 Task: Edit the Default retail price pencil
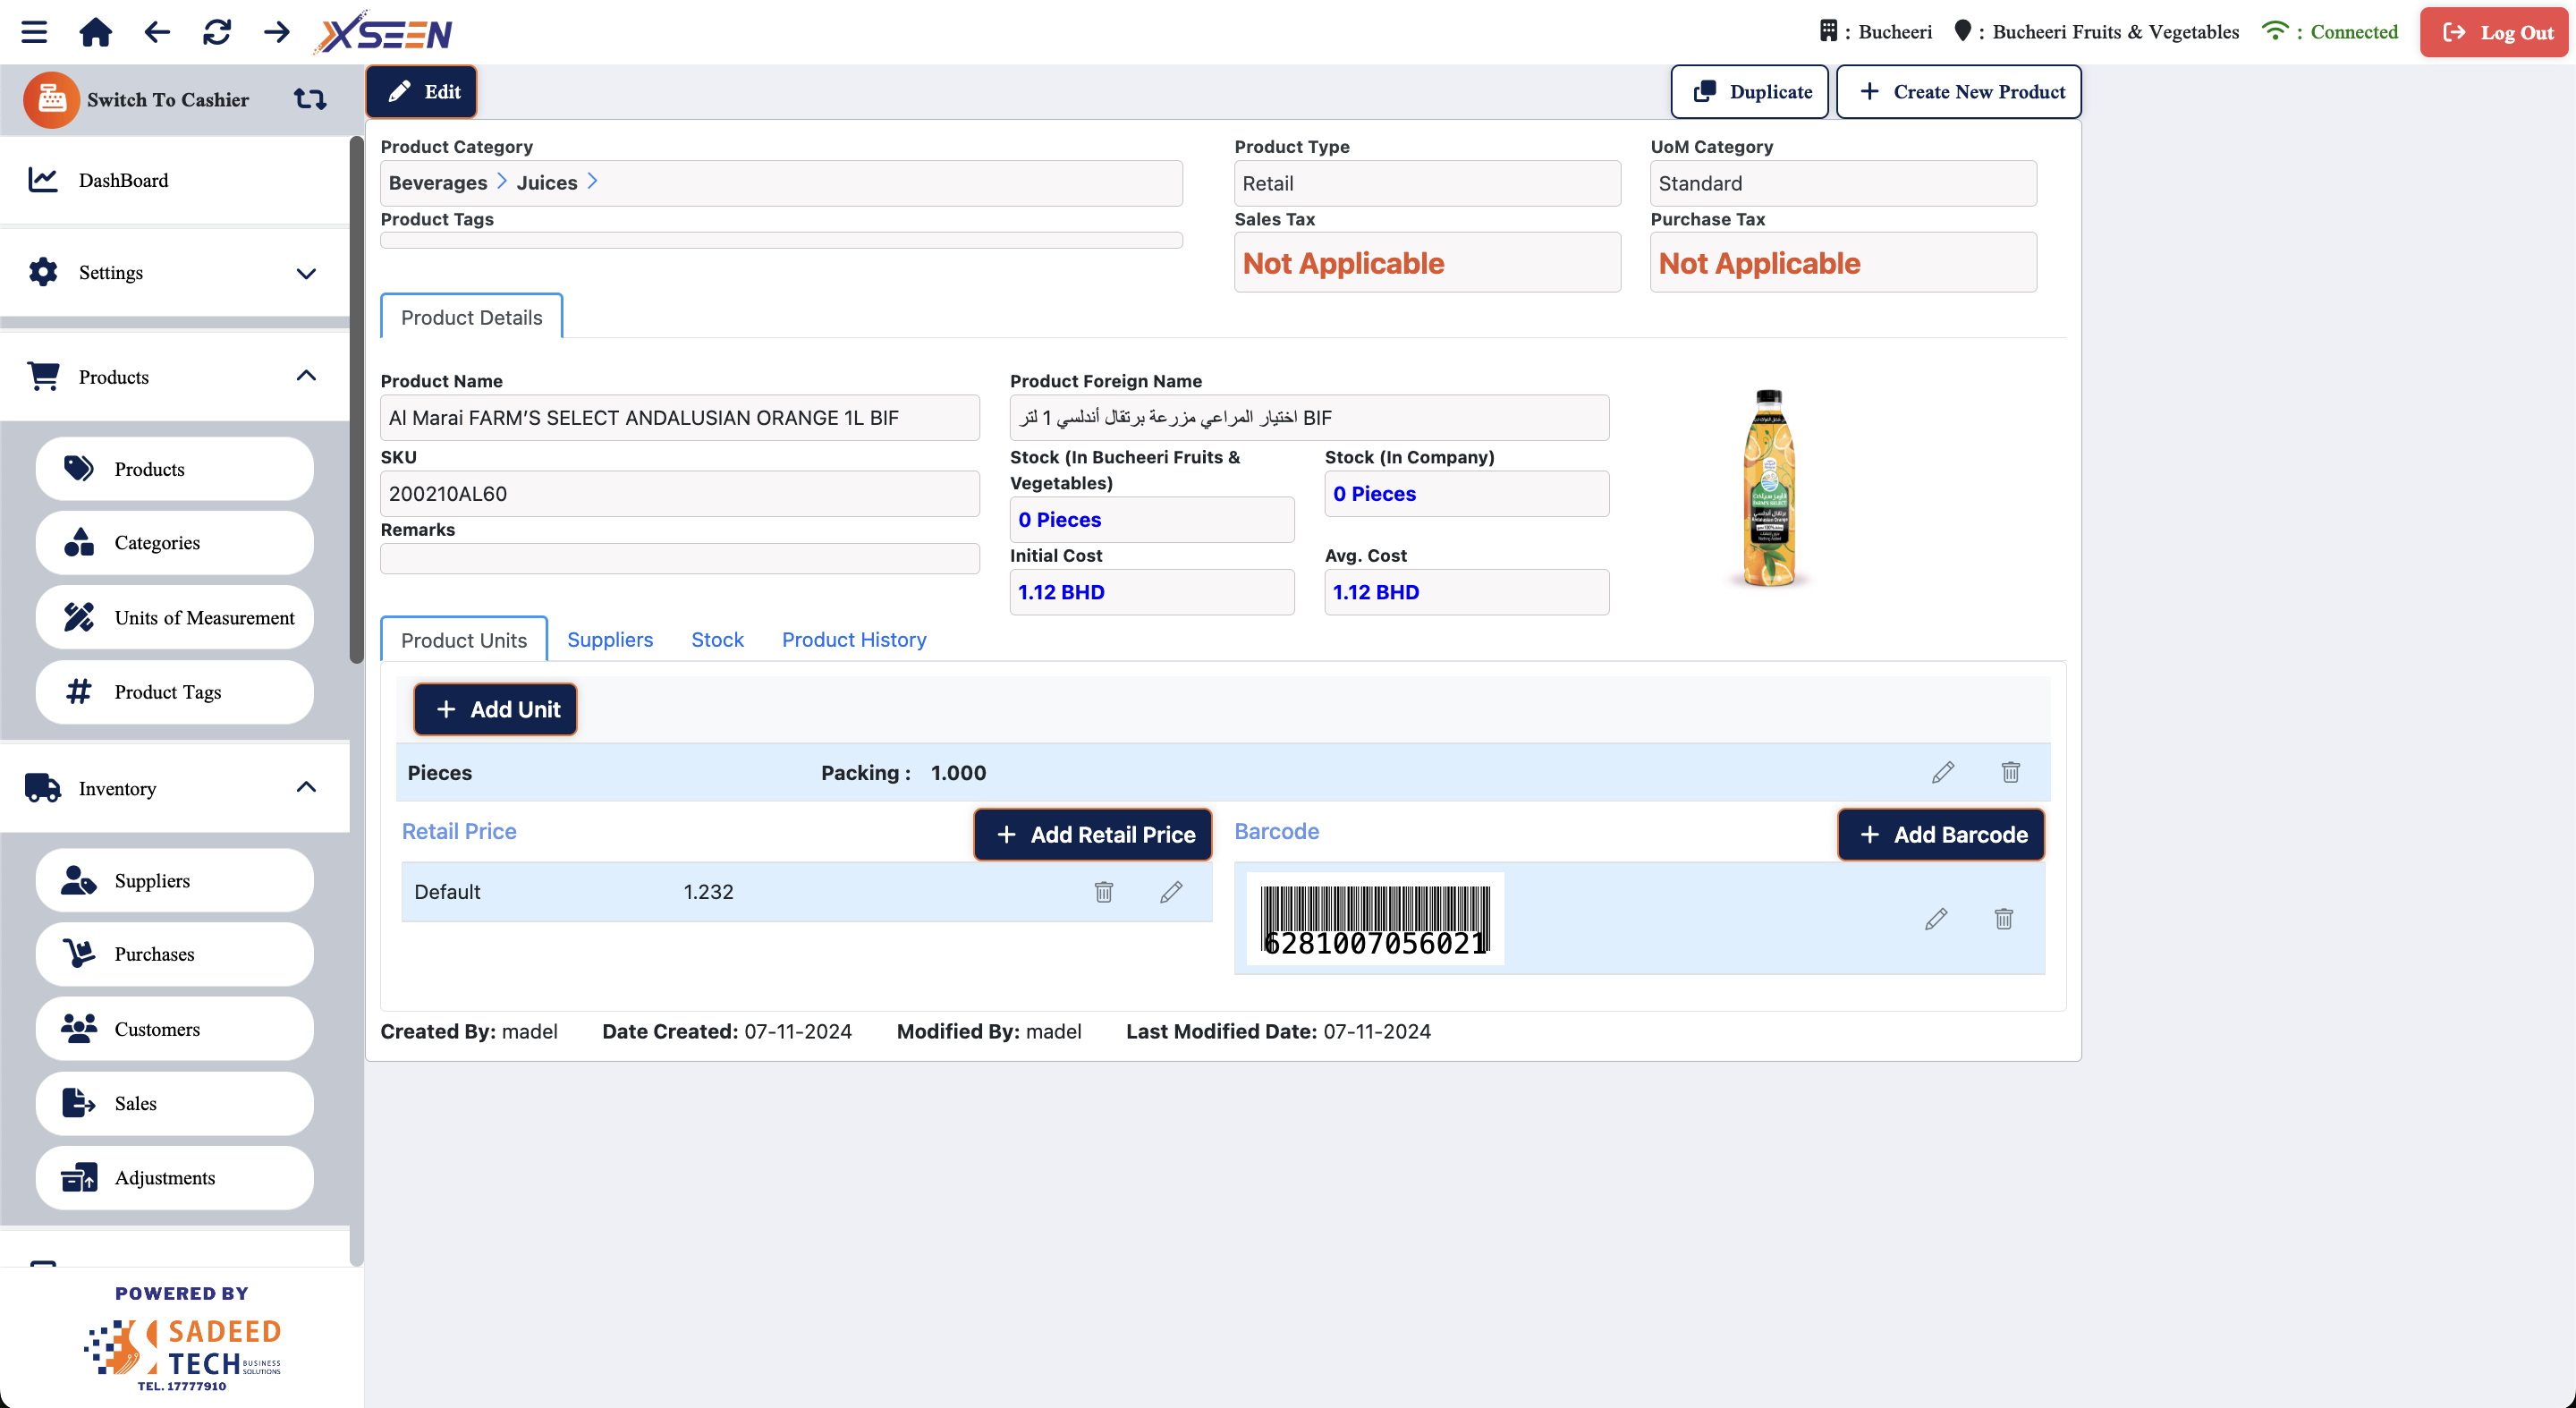point(1171,891)
